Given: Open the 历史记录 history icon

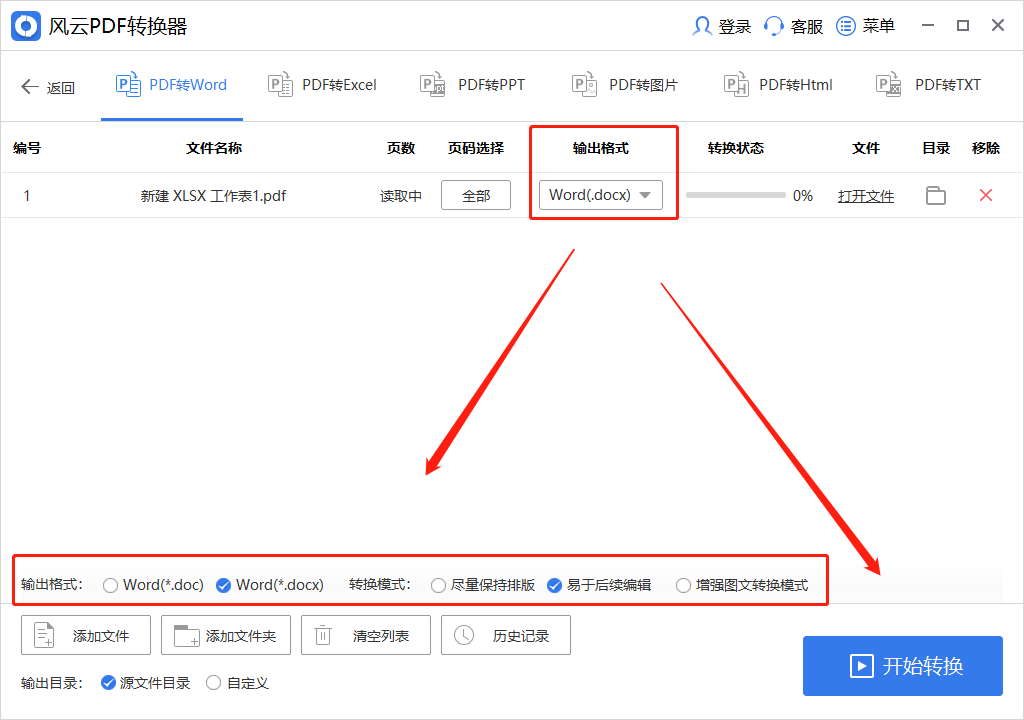Looking at the screenshot, I should 463,634.
